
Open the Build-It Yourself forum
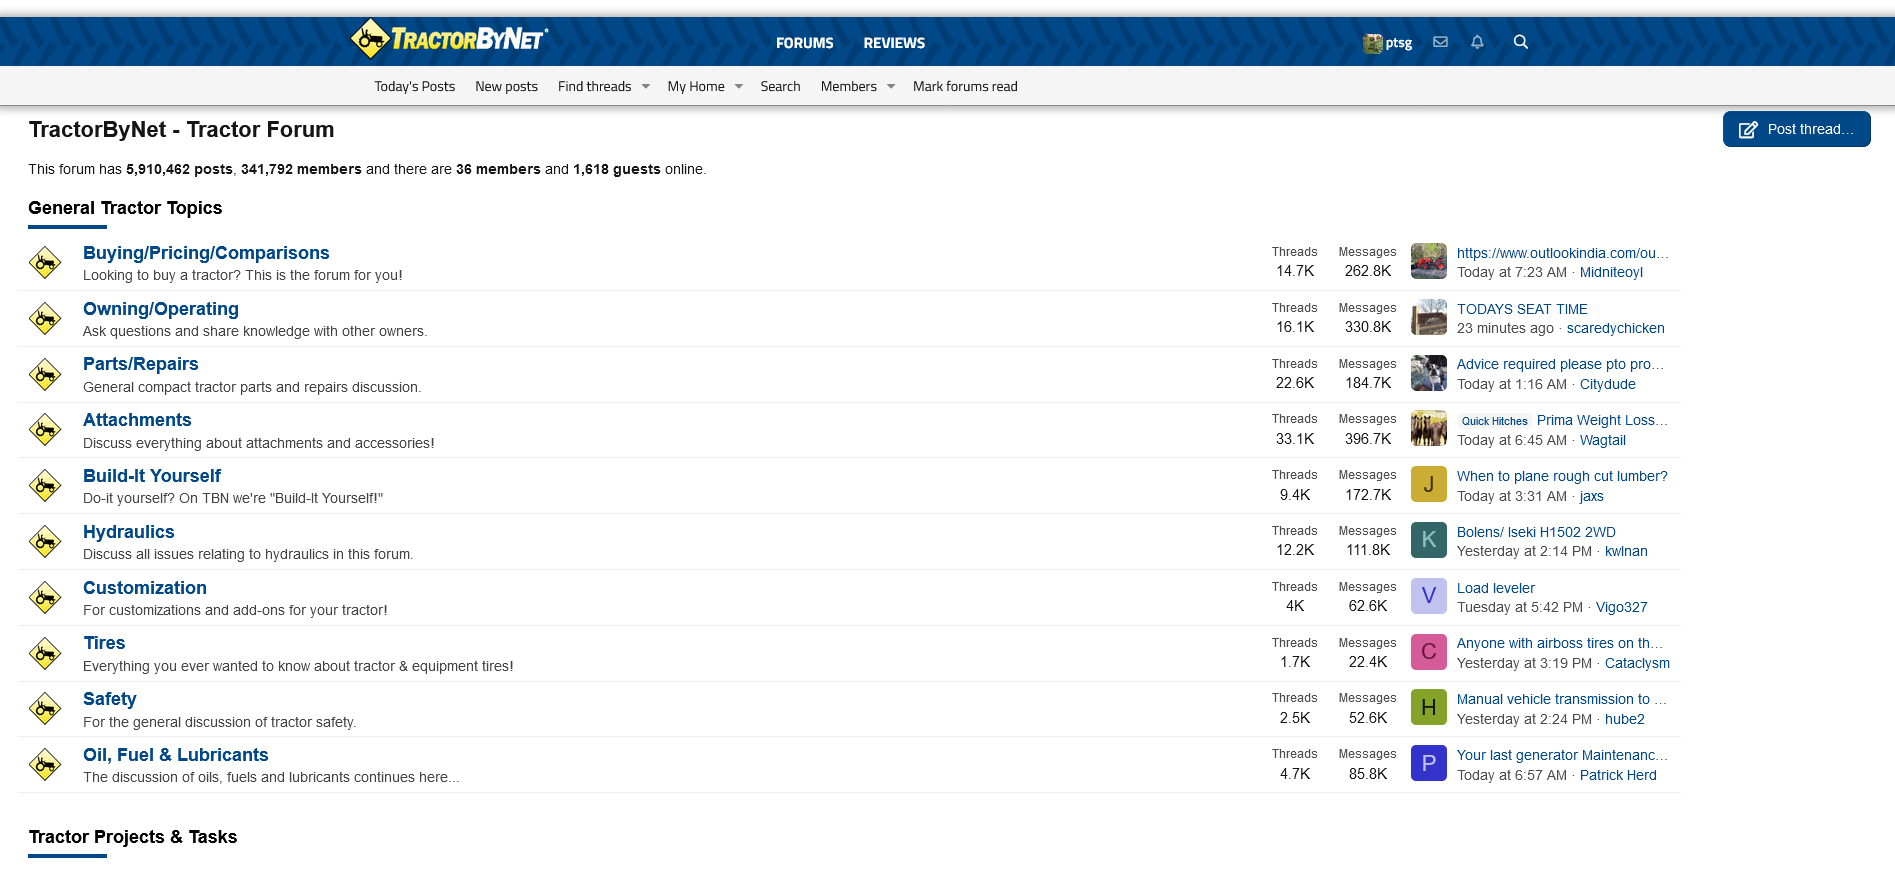coord(152,476)
